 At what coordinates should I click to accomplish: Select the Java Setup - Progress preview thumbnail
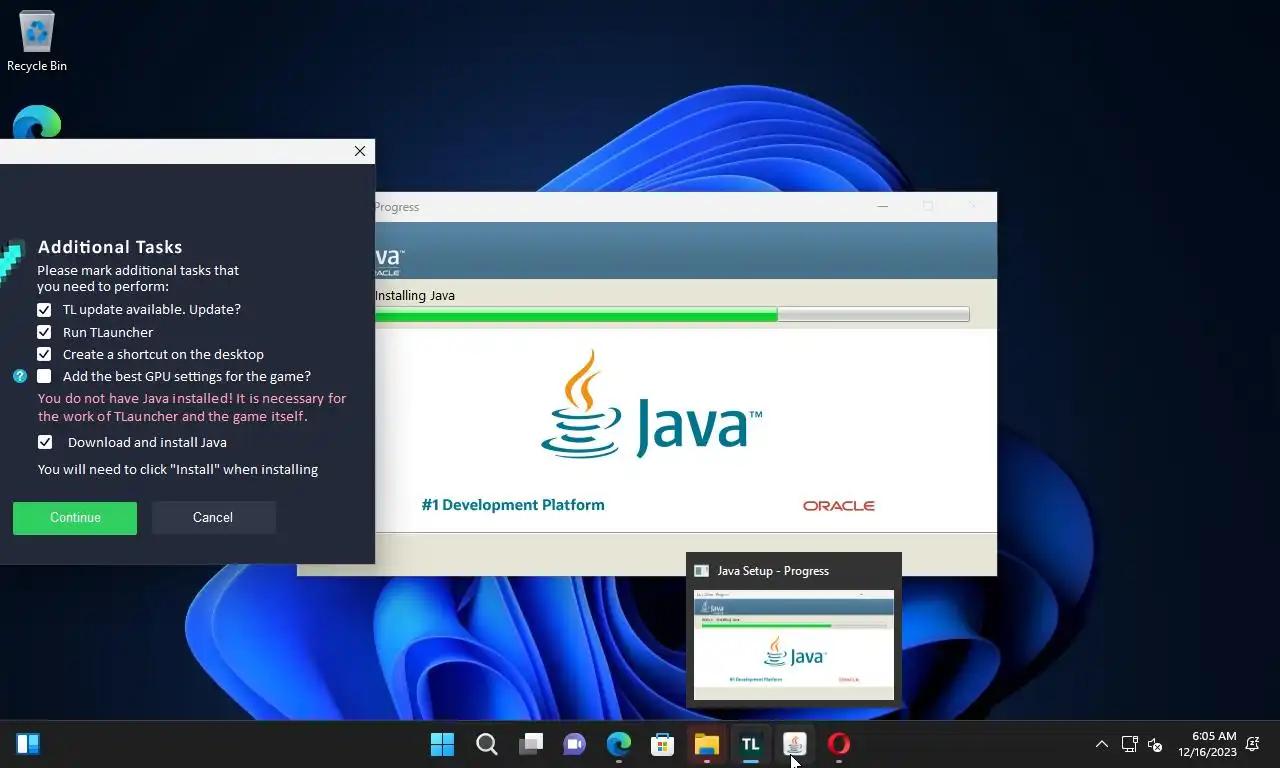(794, 644)
